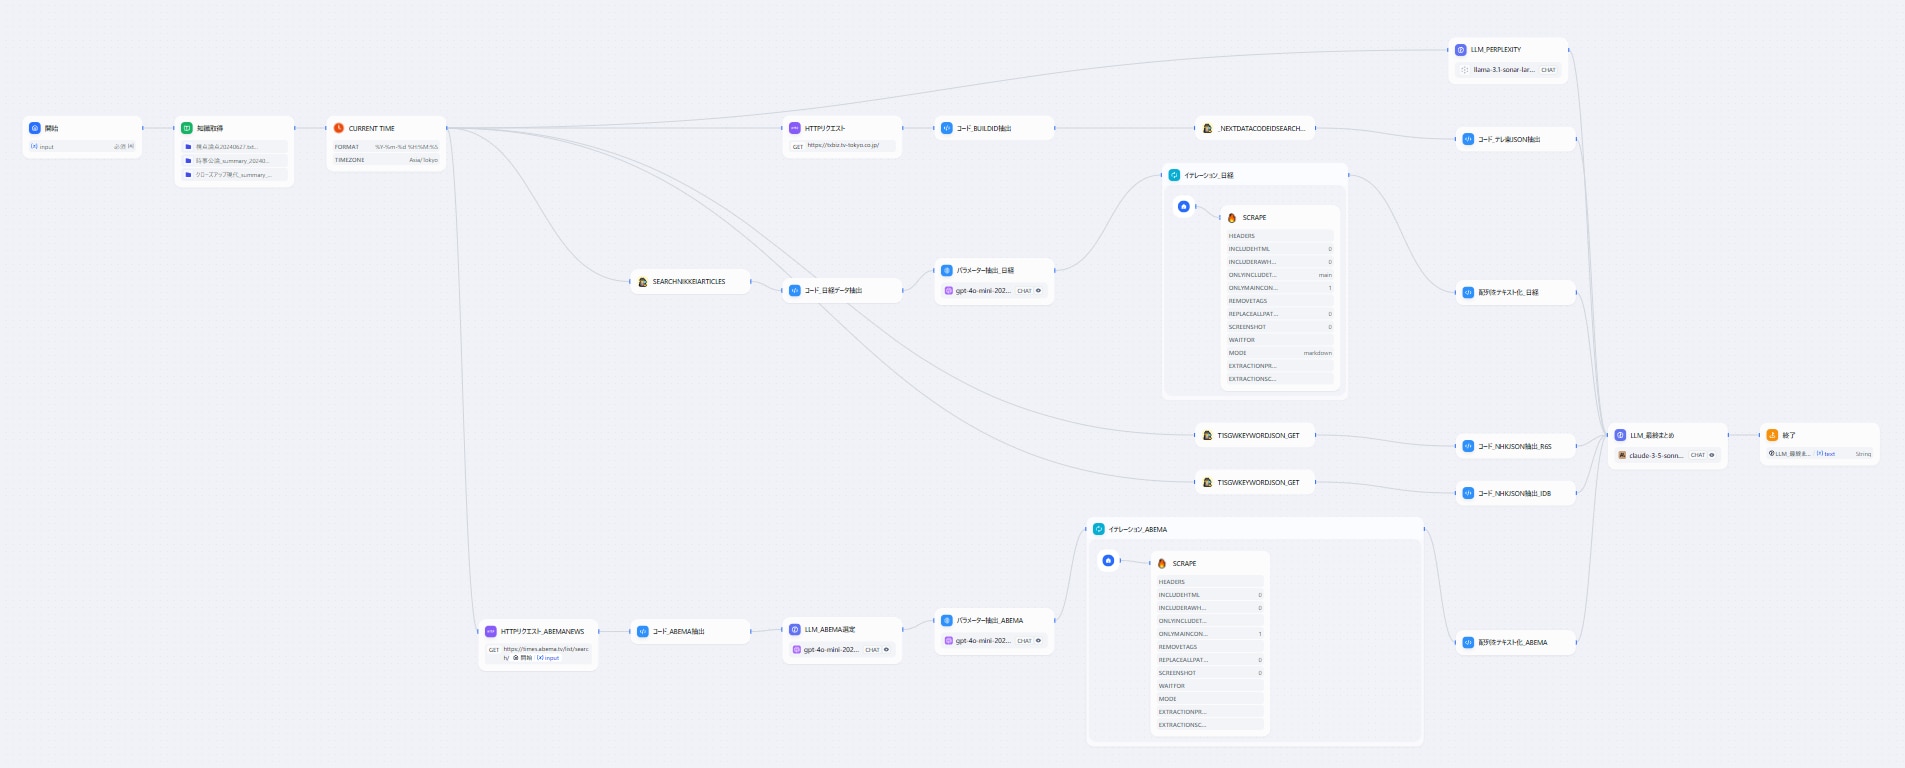The width and height of the screenshot is (1905, 768).
Task: Click the blue home icon on 開始 node
Action: (x=35, y=128)
